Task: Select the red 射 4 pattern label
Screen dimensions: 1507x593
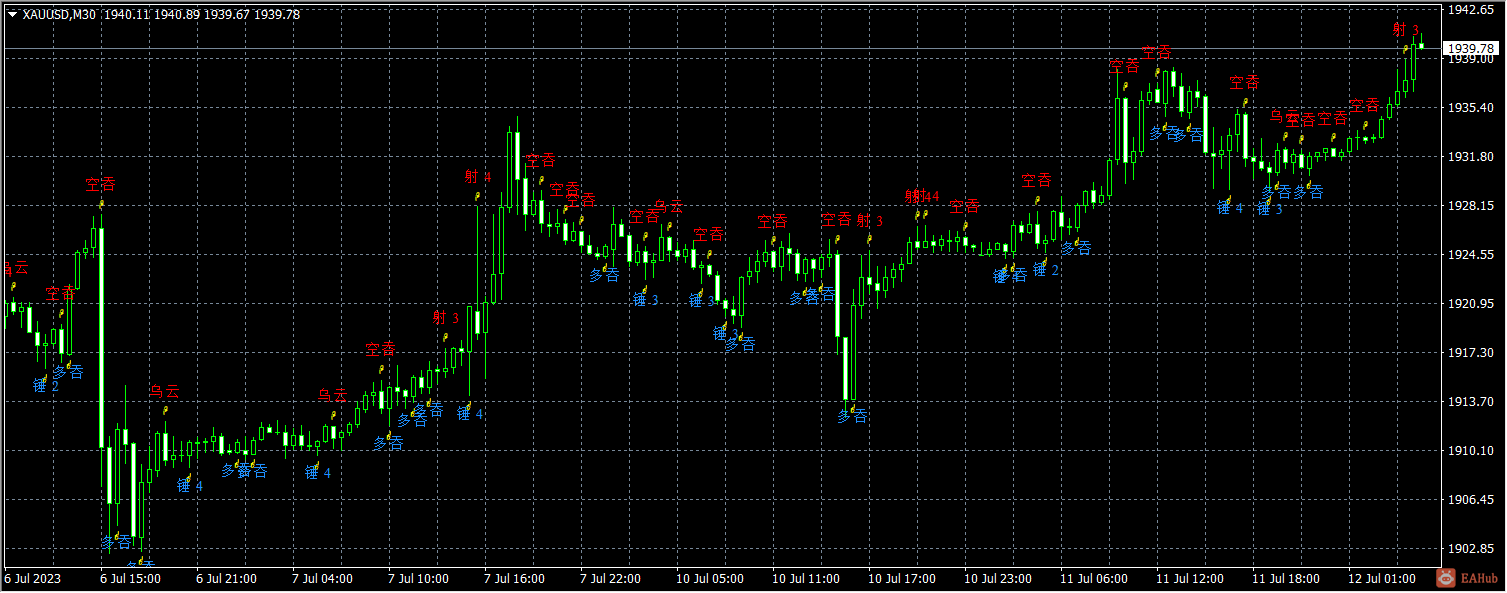Action: coord(478,178)
